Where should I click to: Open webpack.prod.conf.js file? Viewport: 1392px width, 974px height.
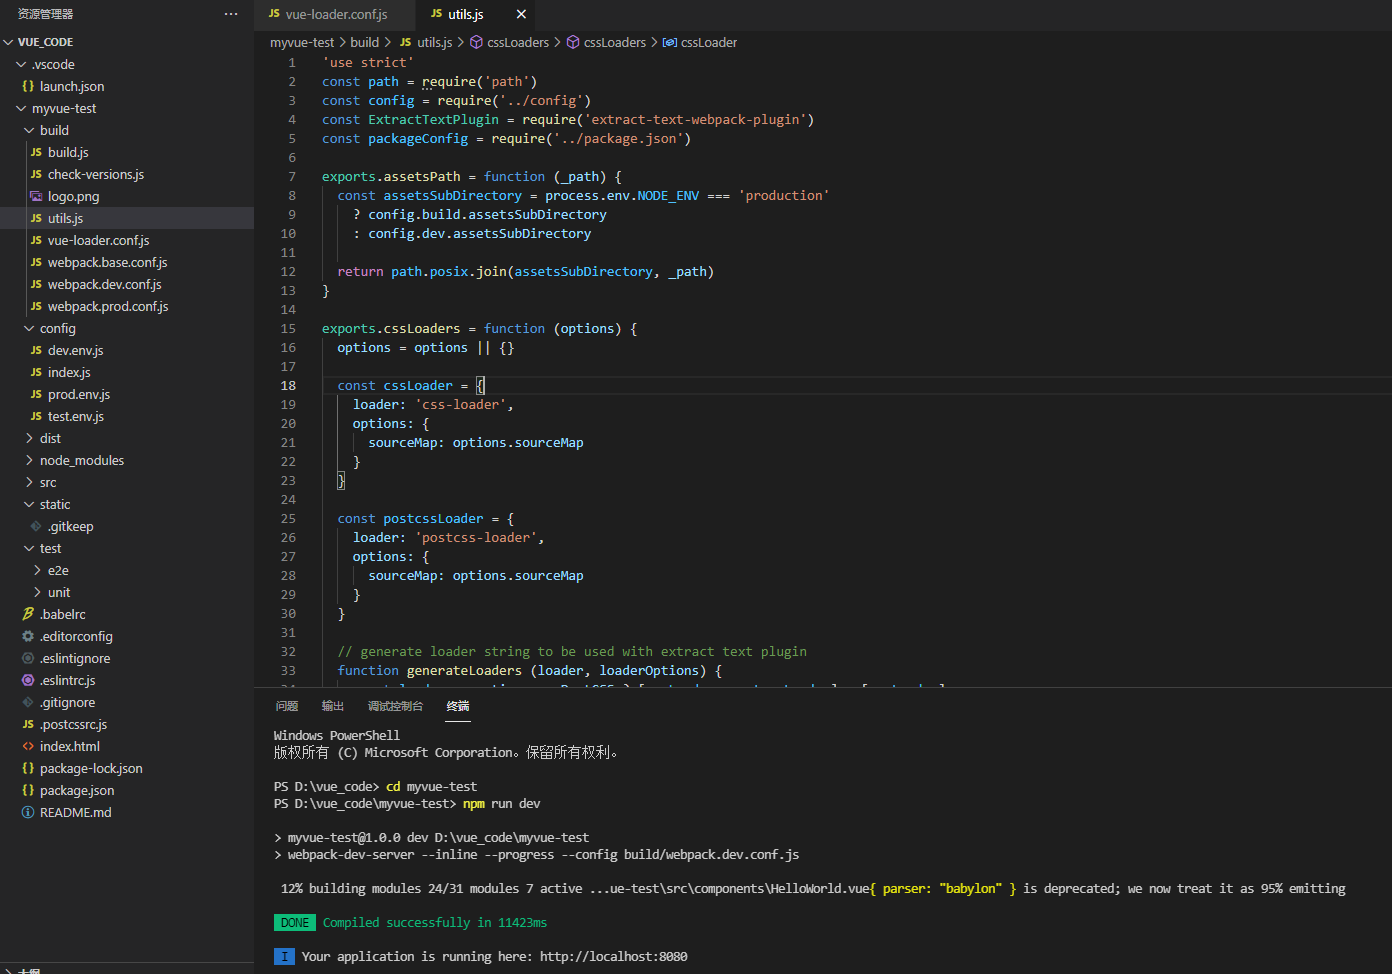(127, 306)
